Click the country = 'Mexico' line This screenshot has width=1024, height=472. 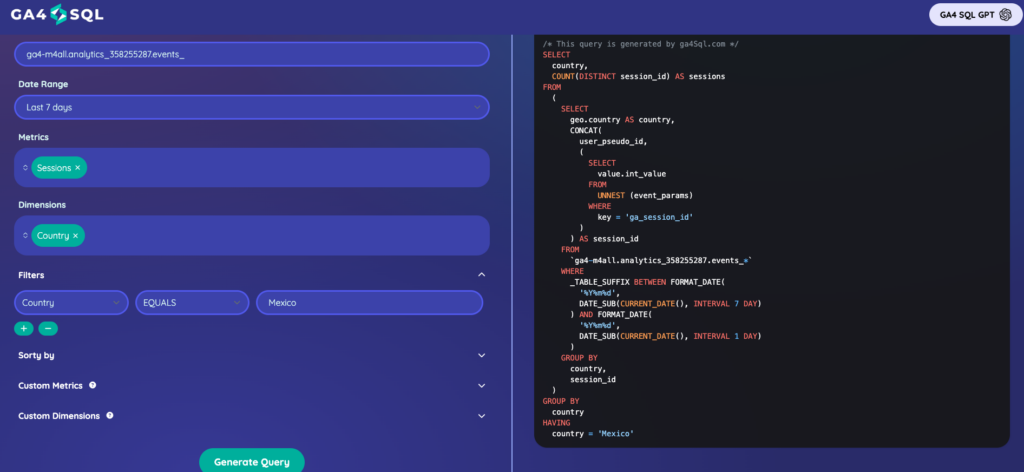(x=593, y=433)
